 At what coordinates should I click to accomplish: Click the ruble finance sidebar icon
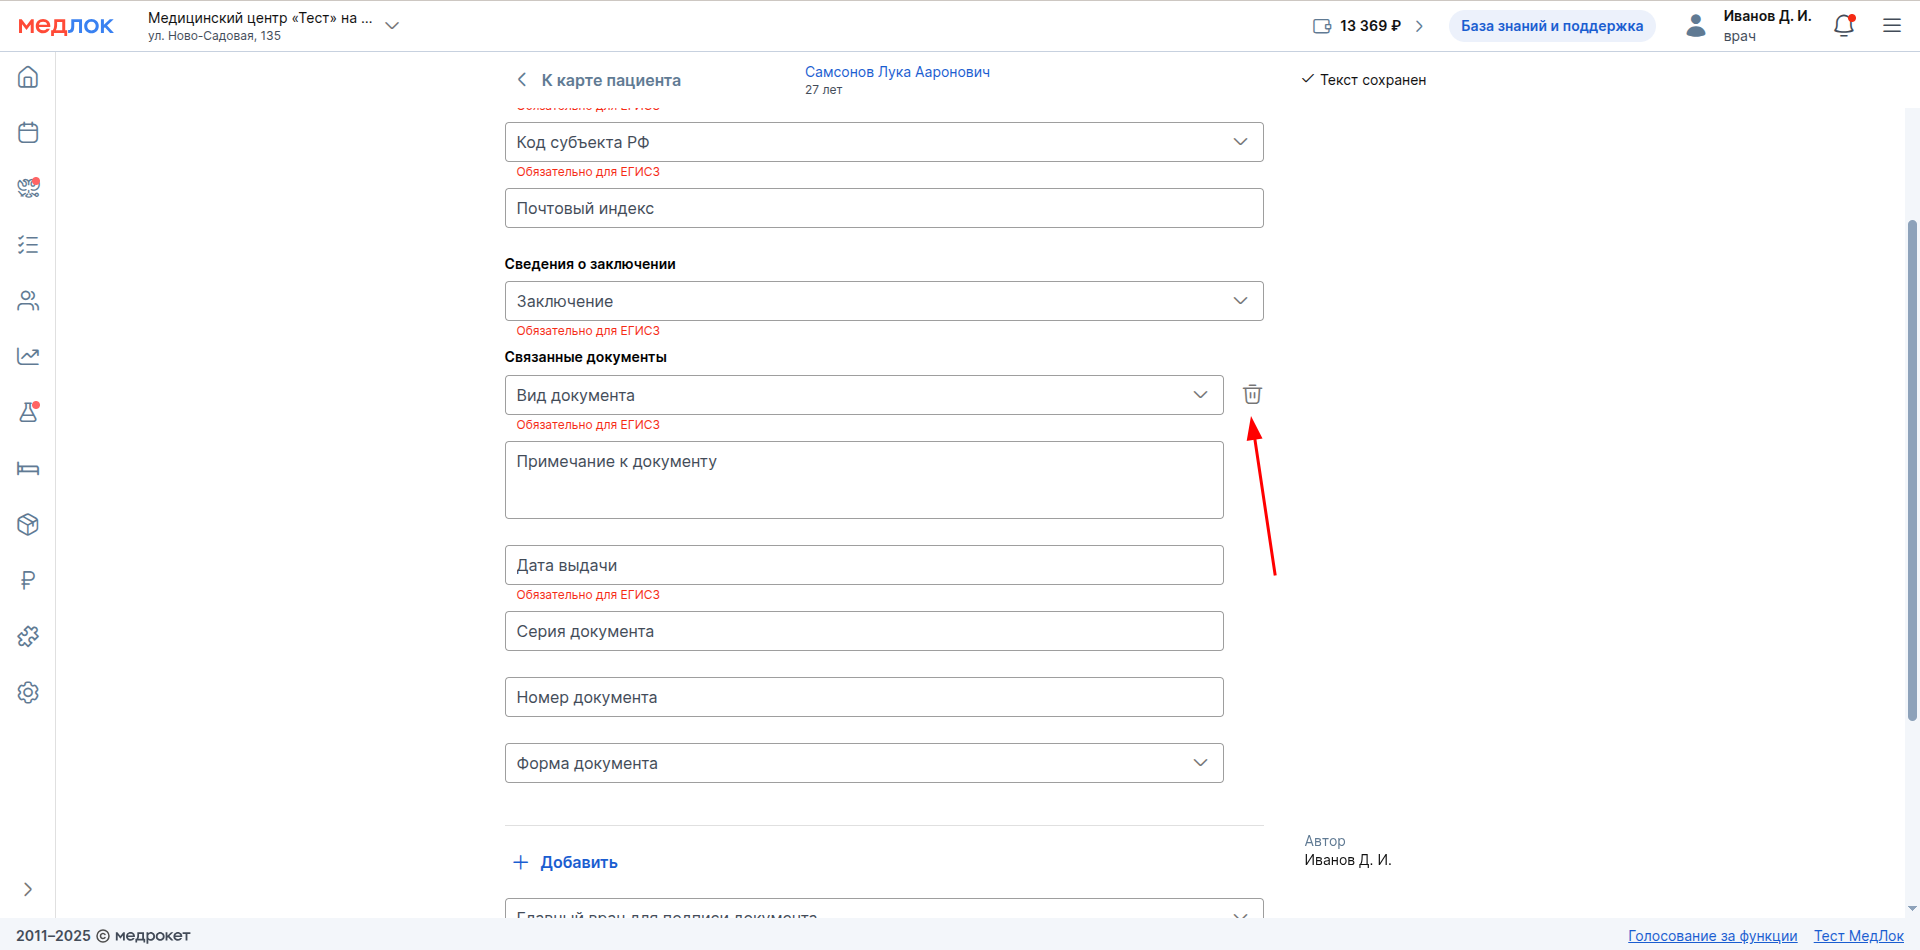tap(28, 580)
